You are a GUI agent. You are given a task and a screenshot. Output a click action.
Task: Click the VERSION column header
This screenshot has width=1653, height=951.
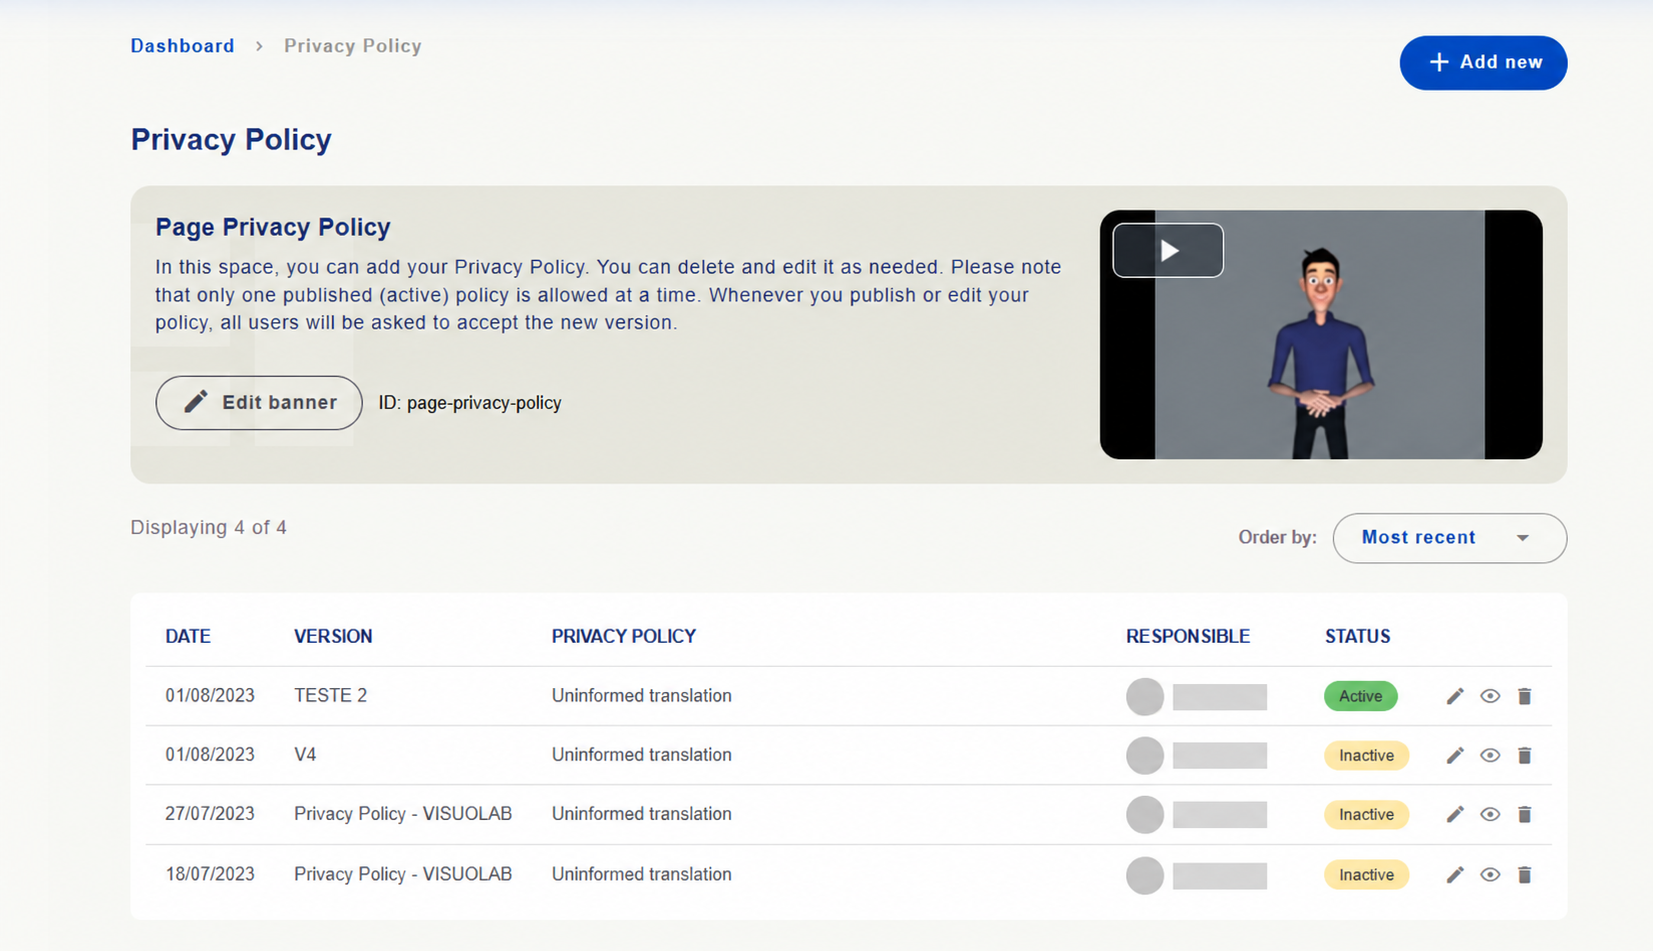click(x=333, y=636)
